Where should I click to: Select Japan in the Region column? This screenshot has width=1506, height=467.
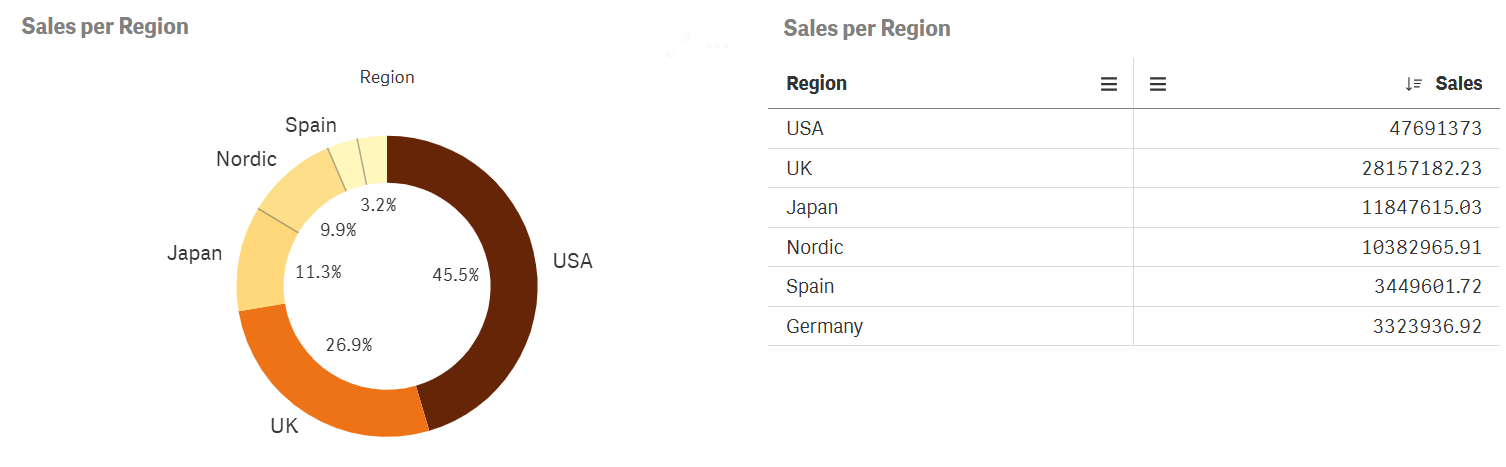pos(812,208)
